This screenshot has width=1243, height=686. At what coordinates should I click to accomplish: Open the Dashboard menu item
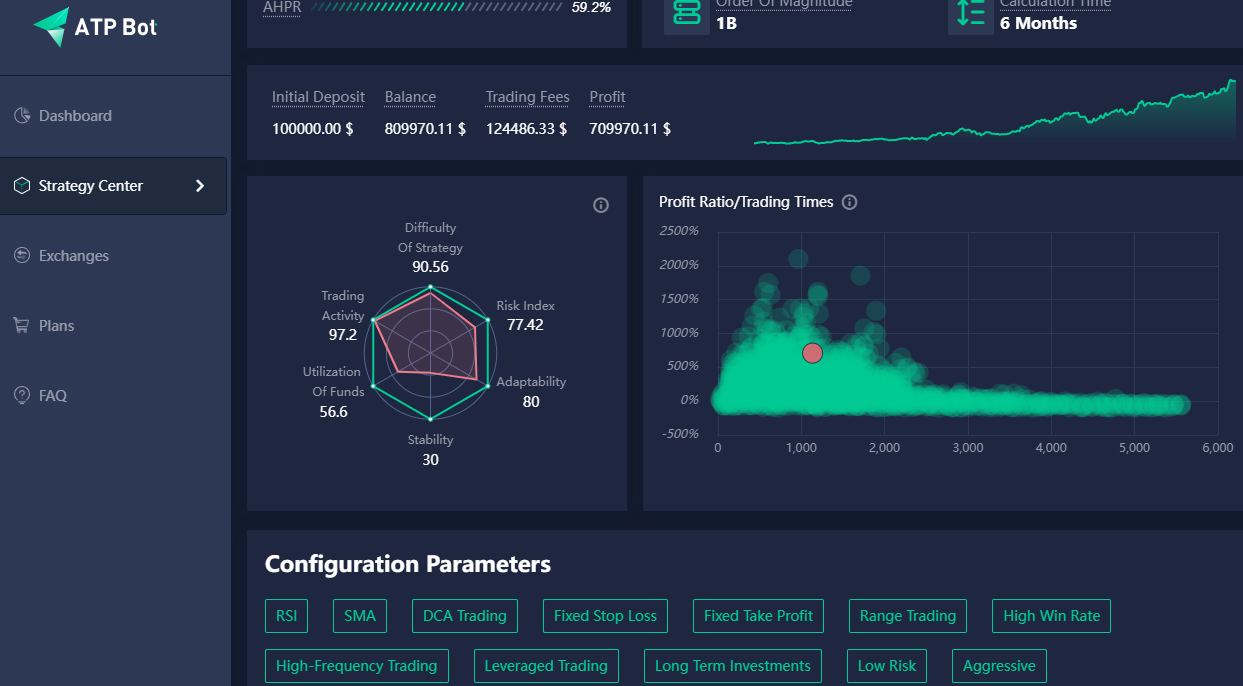pos(75,116)
